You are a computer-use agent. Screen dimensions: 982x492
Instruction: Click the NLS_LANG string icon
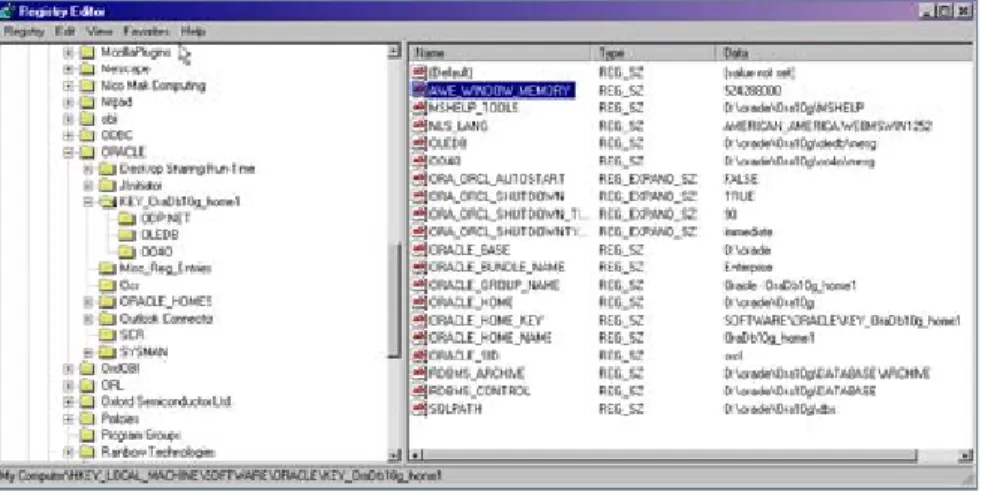click(419, 126)
